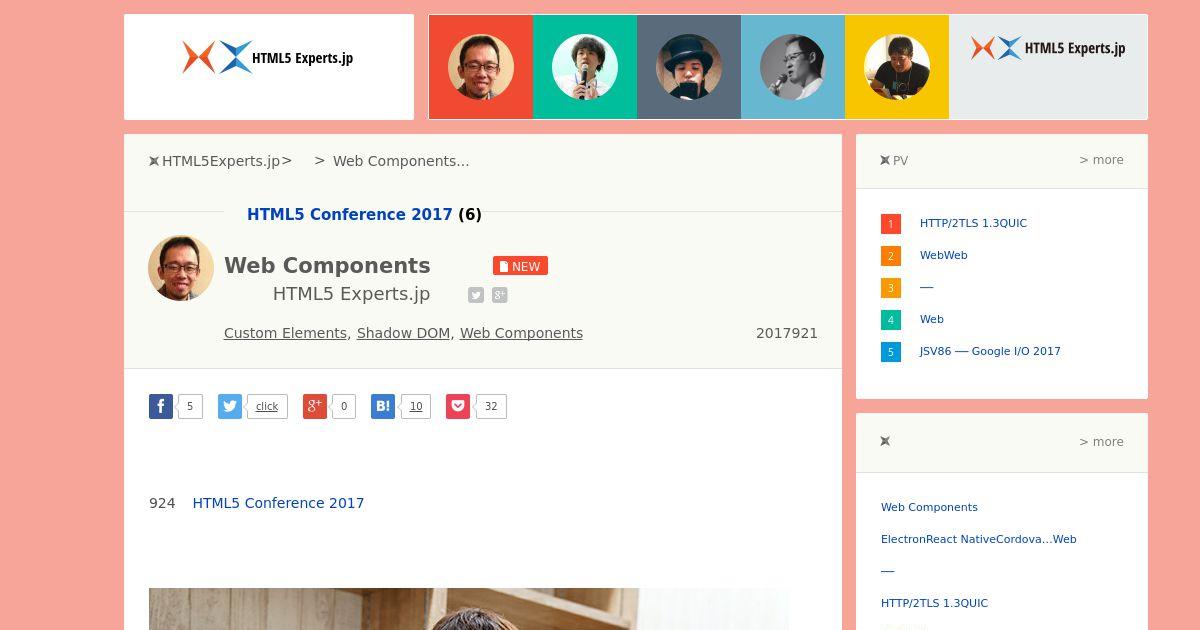Image resolution: width=1200 pixels, height=630 pixels.
Task: Click the Pocket count 32
Action: click(x=491, y=406)
